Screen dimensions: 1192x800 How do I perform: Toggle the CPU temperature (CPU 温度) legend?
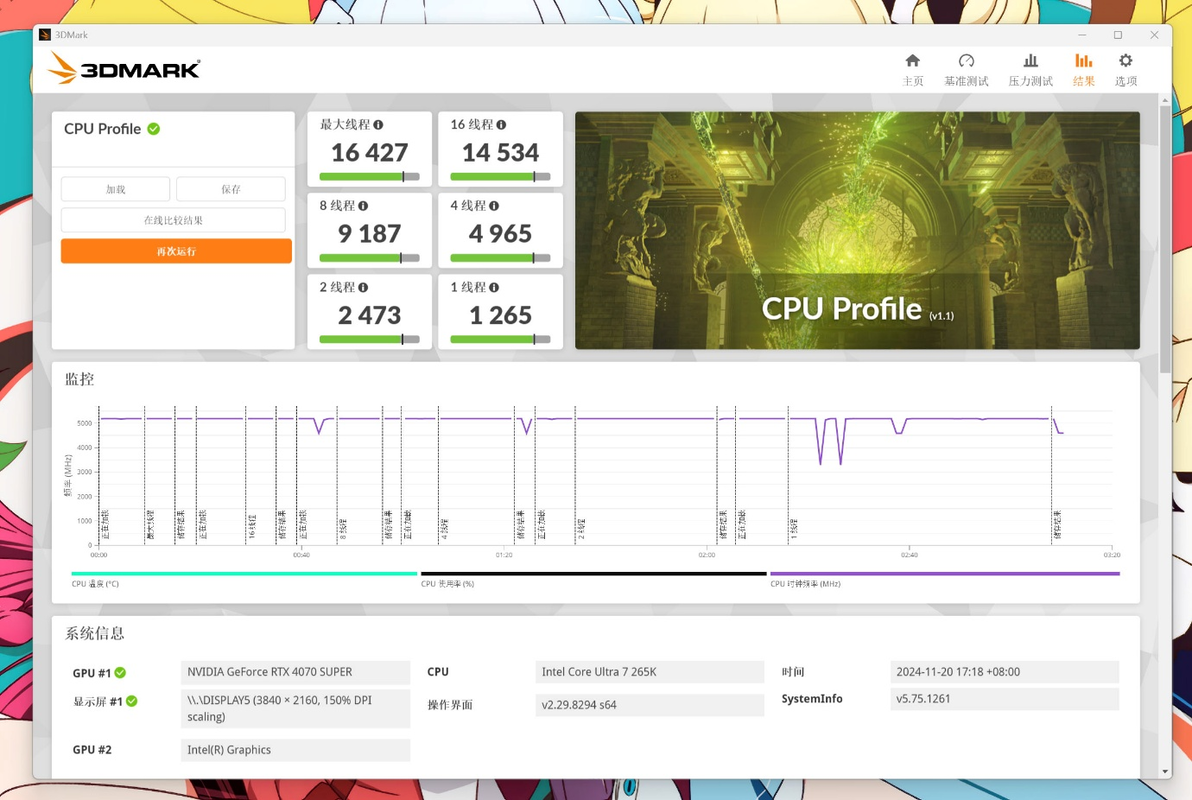pyautogui.click(x=244, y=578)
